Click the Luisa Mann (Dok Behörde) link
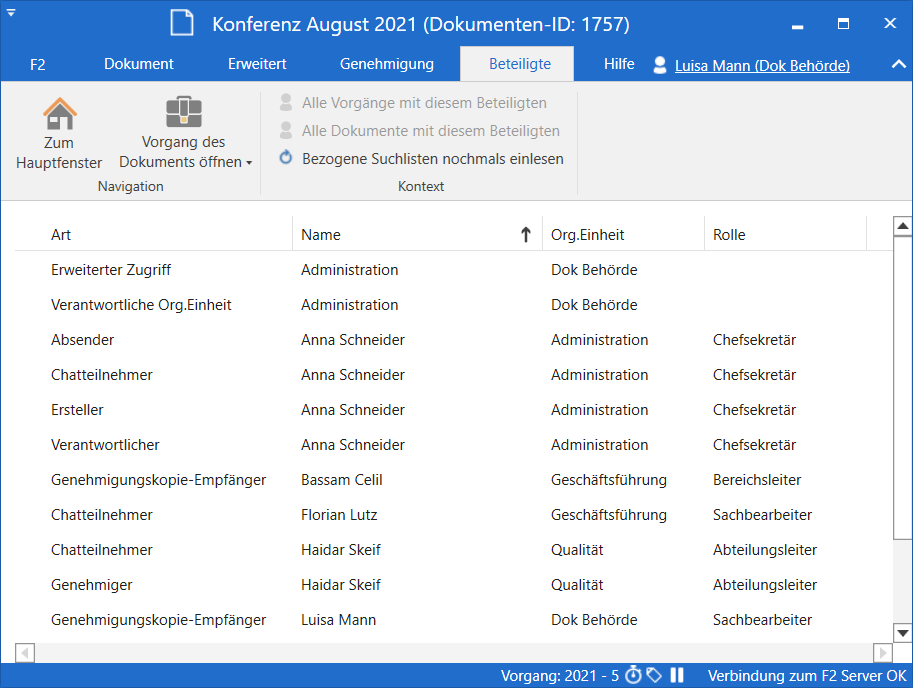The image size is (913, 688). pyautogui.click(x=762, y=66)
